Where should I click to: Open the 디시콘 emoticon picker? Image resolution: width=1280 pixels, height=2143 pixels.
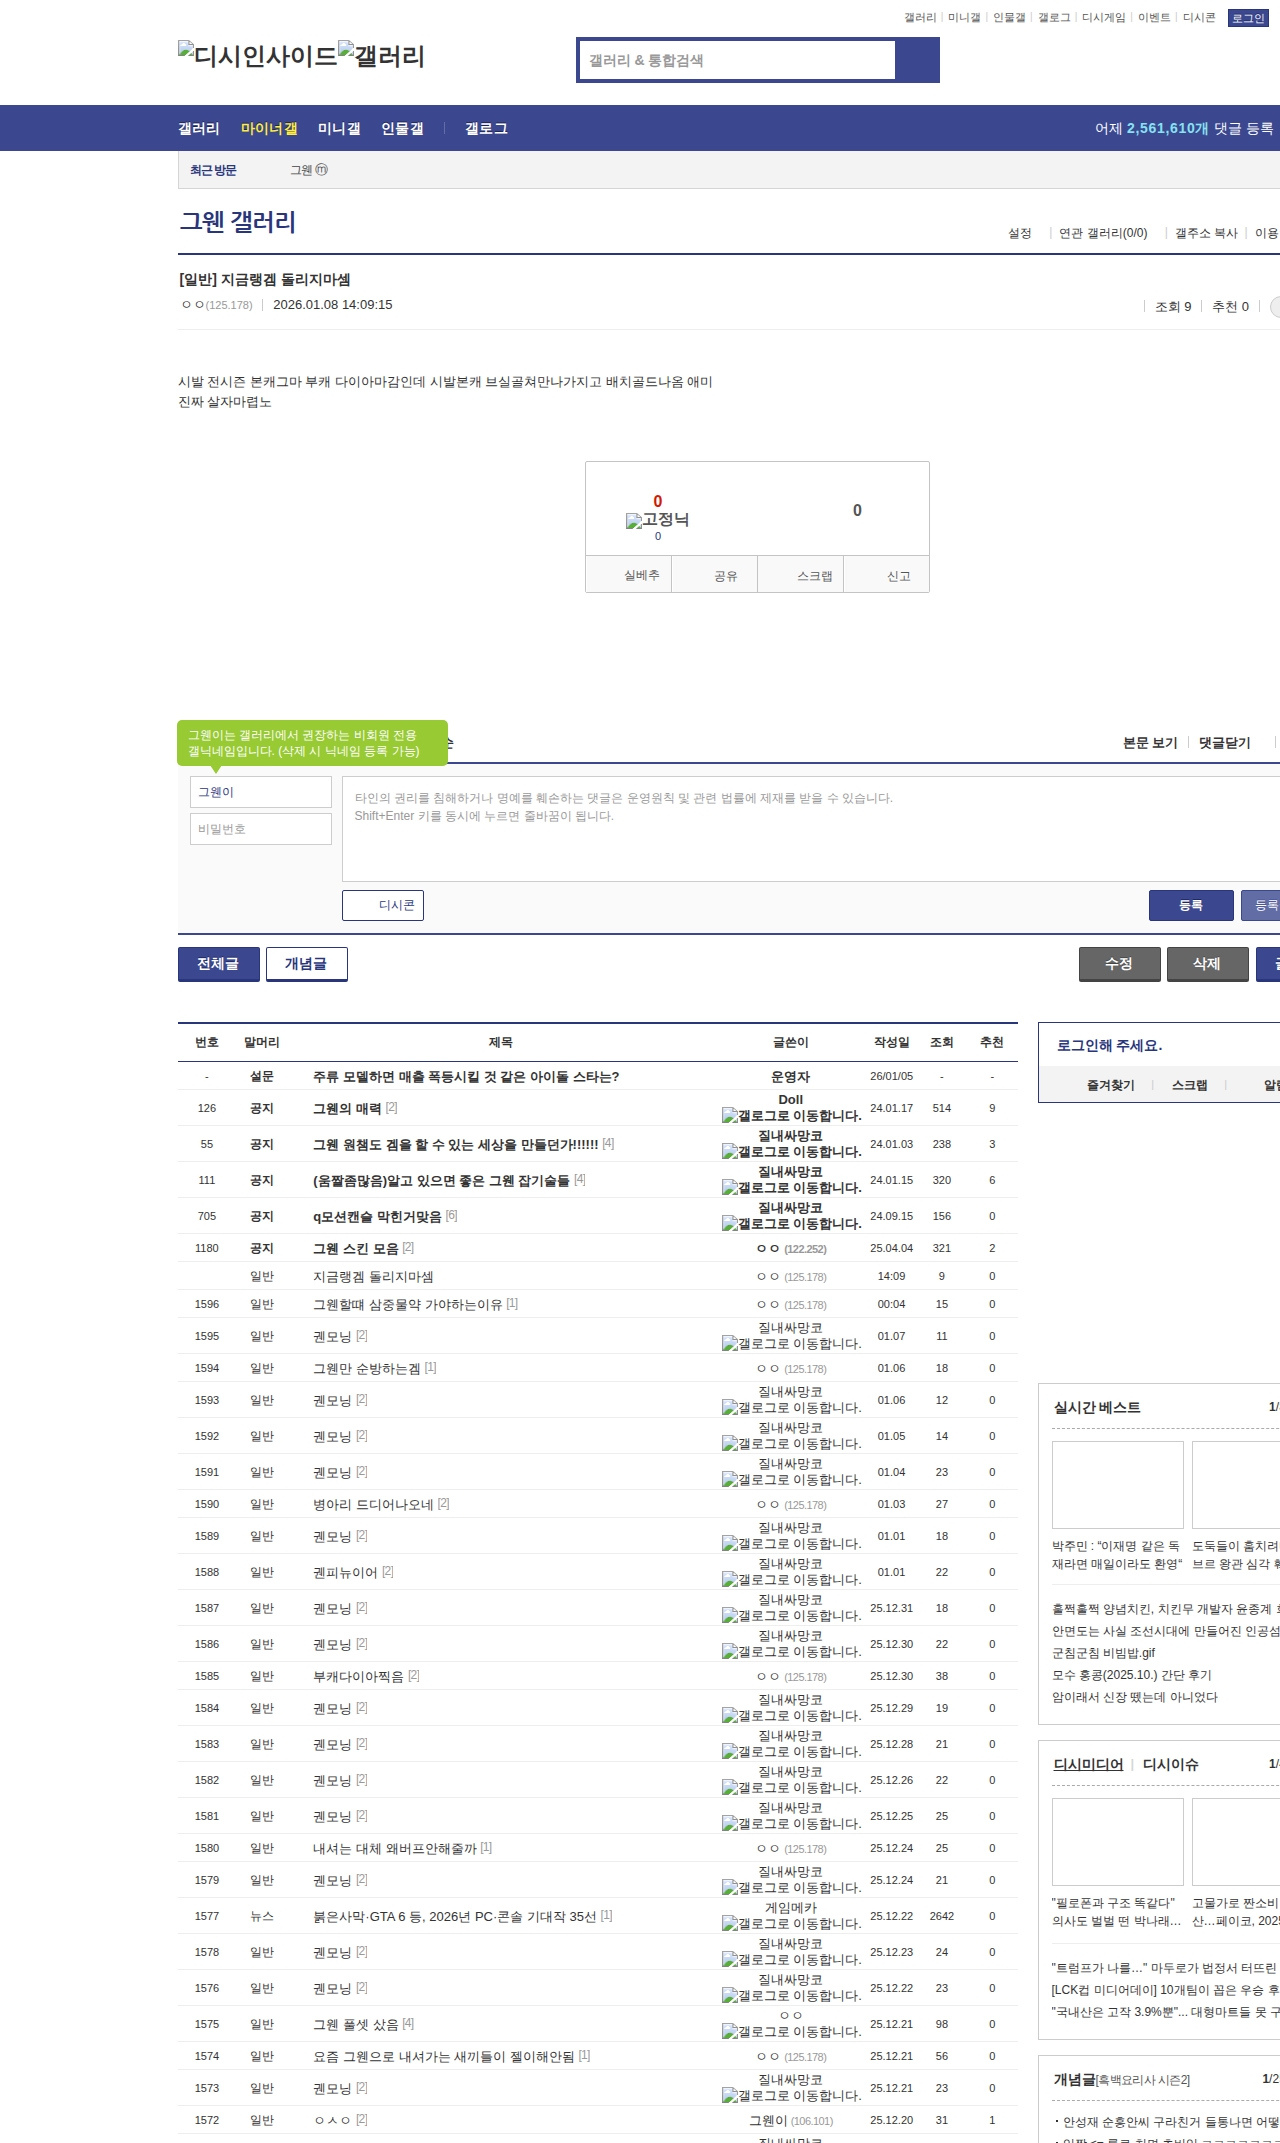[383, 905]
